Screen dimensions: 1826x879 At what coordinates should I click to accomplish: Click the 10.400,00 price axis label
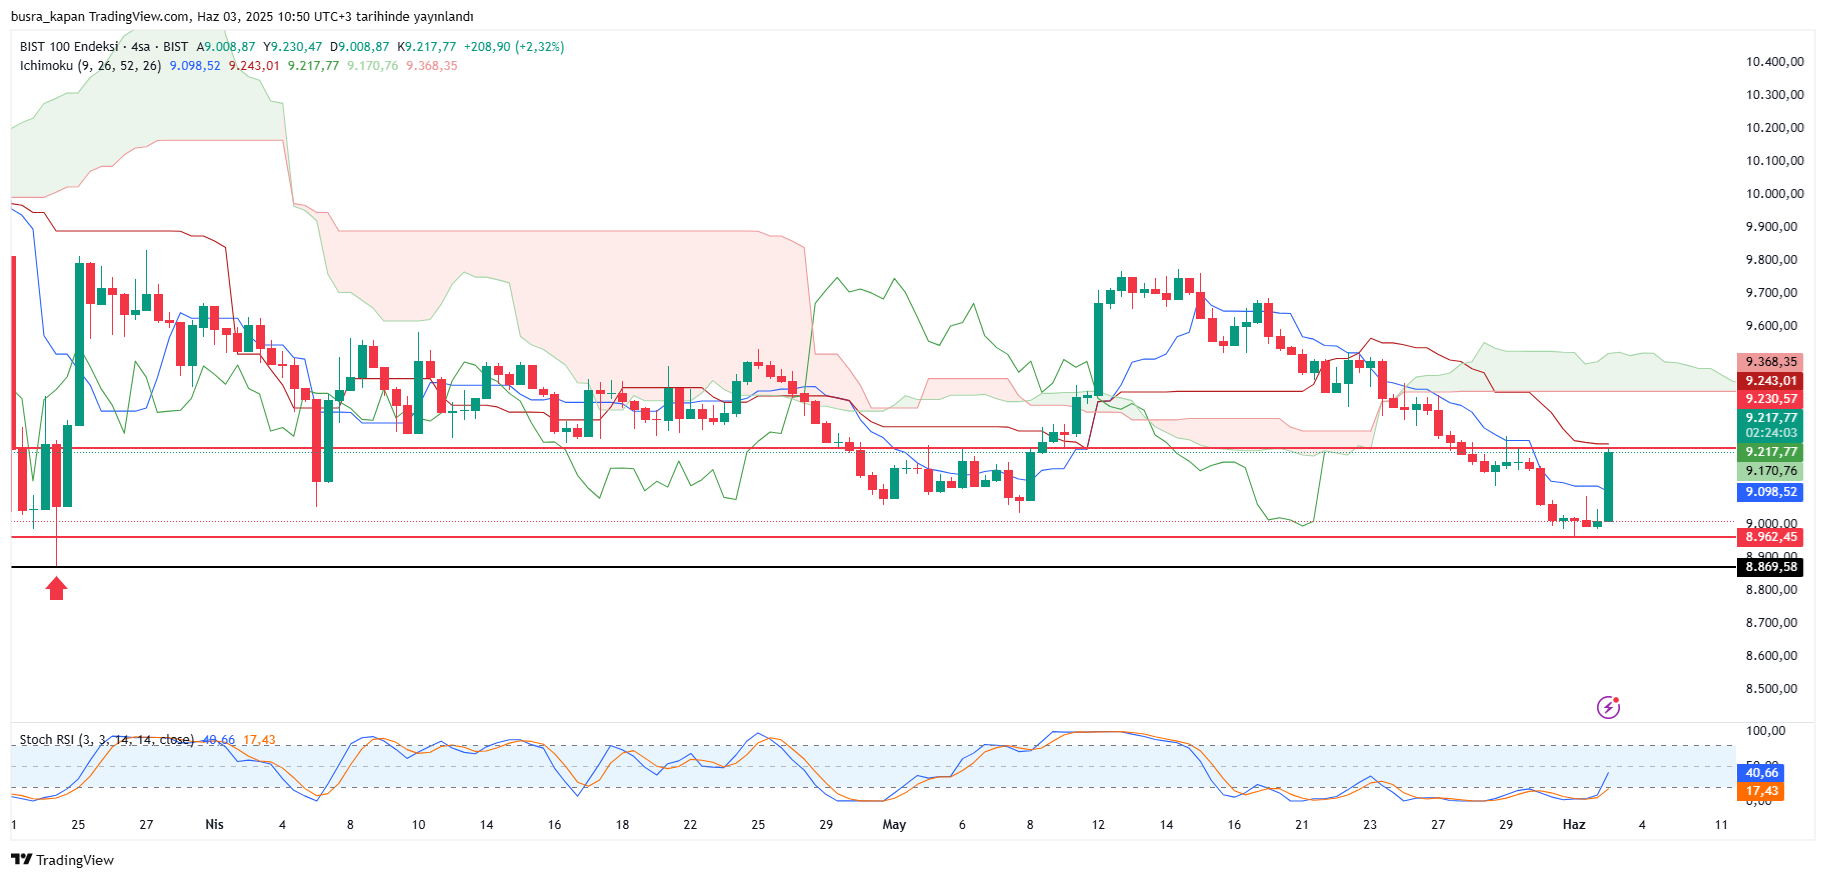1775,62
